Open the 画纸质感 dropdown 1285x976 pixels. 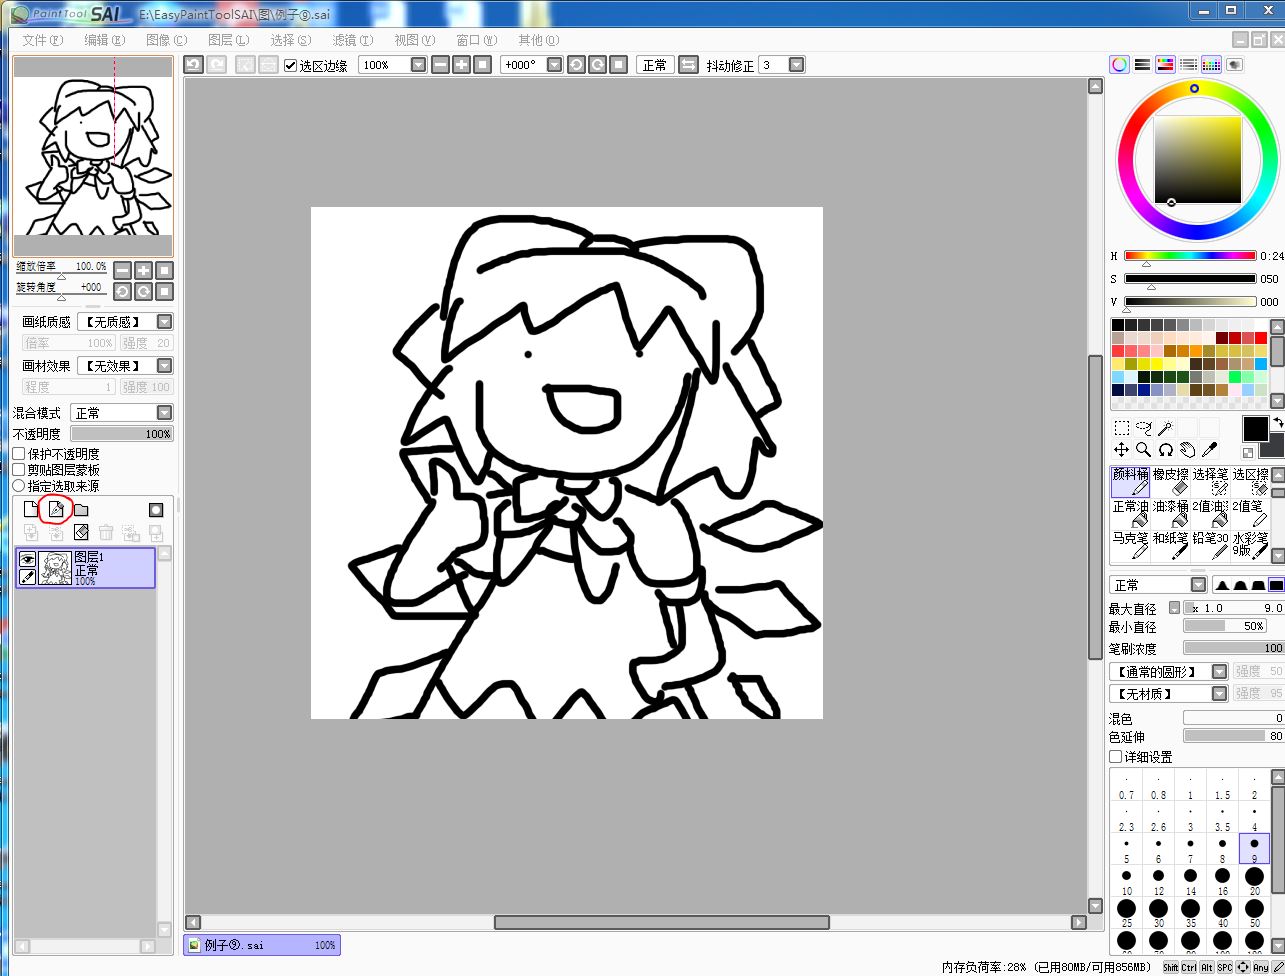164,322
